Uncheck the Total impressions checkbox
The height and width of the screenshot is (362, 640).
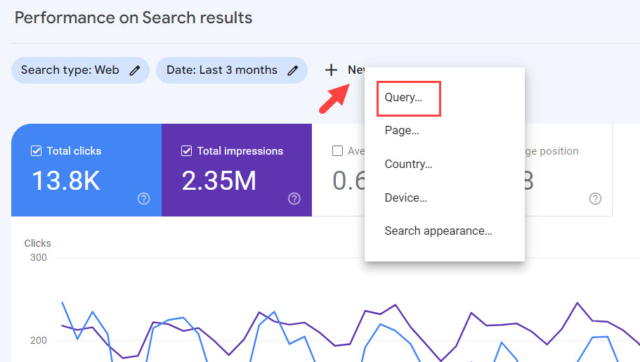(187, 151)
